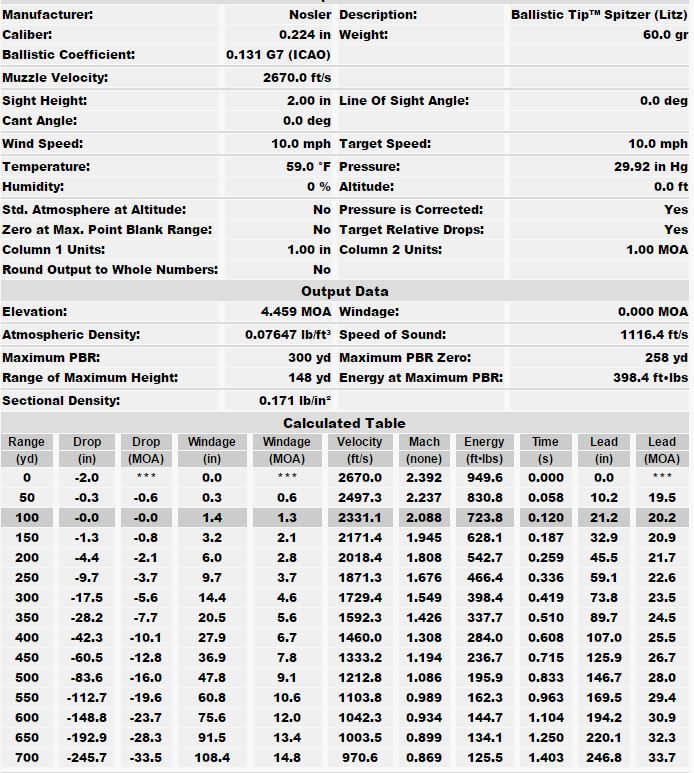Select windage output value 0.000 MOA

pos(653,312)
